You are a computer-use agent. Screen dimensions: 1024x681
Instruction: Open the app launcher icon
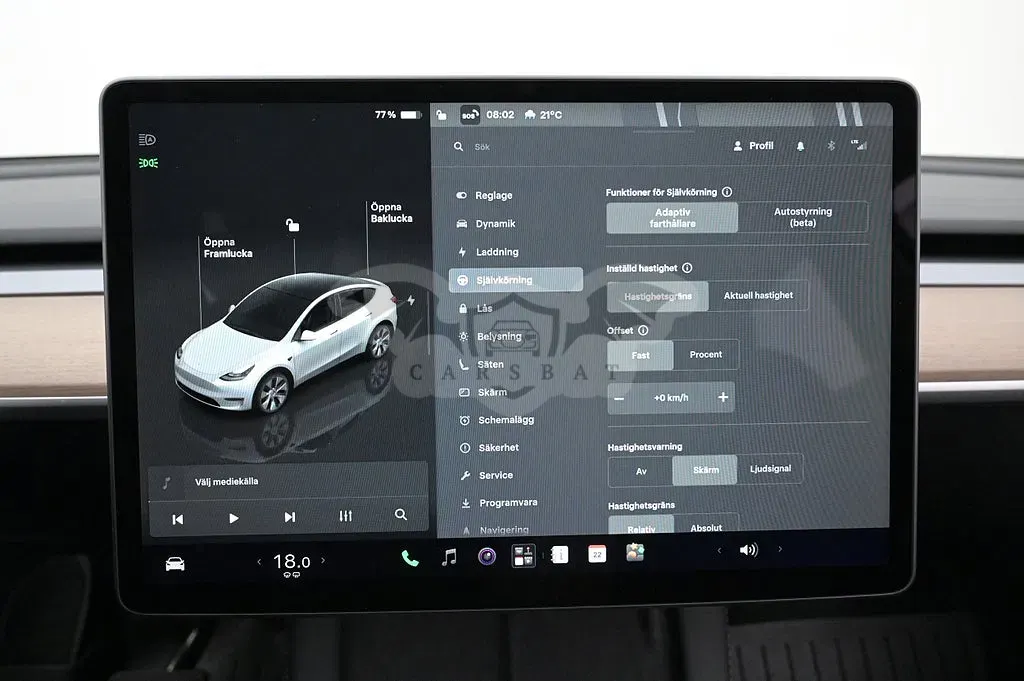tap(523, 556)
